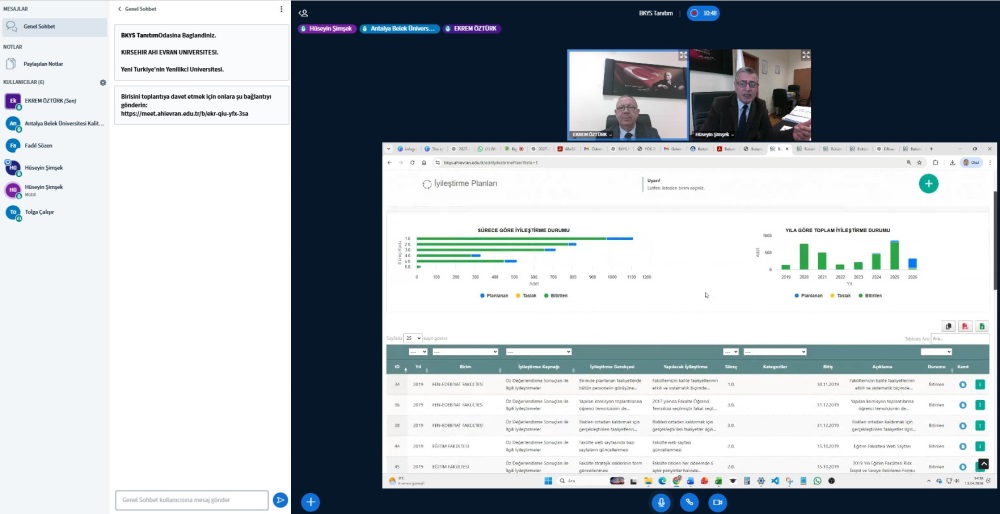Image resolution: width=1000 pixels, height=514 pixels.
Task: Open Fadıl Sözen's user options
Action: pyautogui.click(x=37, y=145)
